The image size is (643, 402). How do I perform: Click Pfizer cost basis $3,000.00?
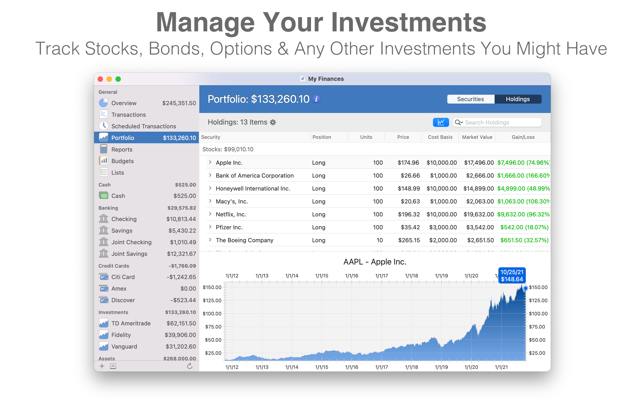click(443, 227)
